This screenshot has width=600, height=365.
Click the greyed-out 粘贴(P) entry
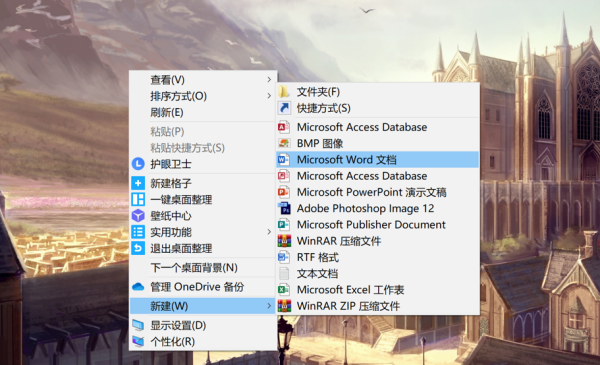[203, 132]
